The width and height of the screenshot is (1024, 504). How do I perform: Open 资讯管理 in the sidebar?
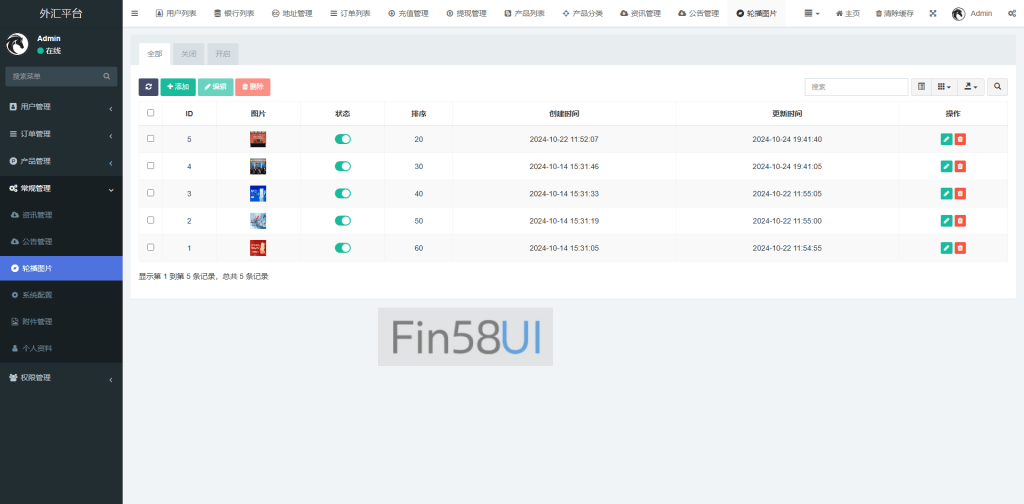click(x=61, y=215)
